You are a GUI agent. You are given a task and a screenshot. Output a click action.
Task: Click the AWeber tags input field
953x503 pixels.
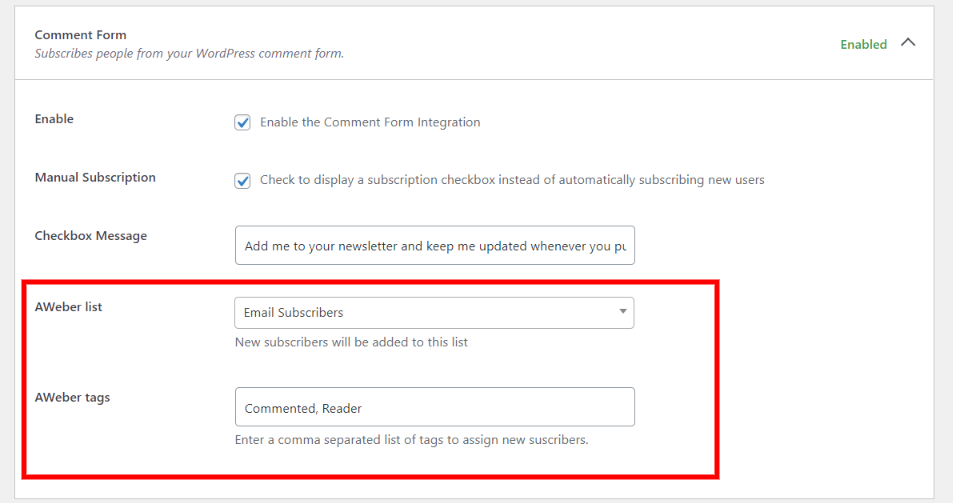coord(435,407)
